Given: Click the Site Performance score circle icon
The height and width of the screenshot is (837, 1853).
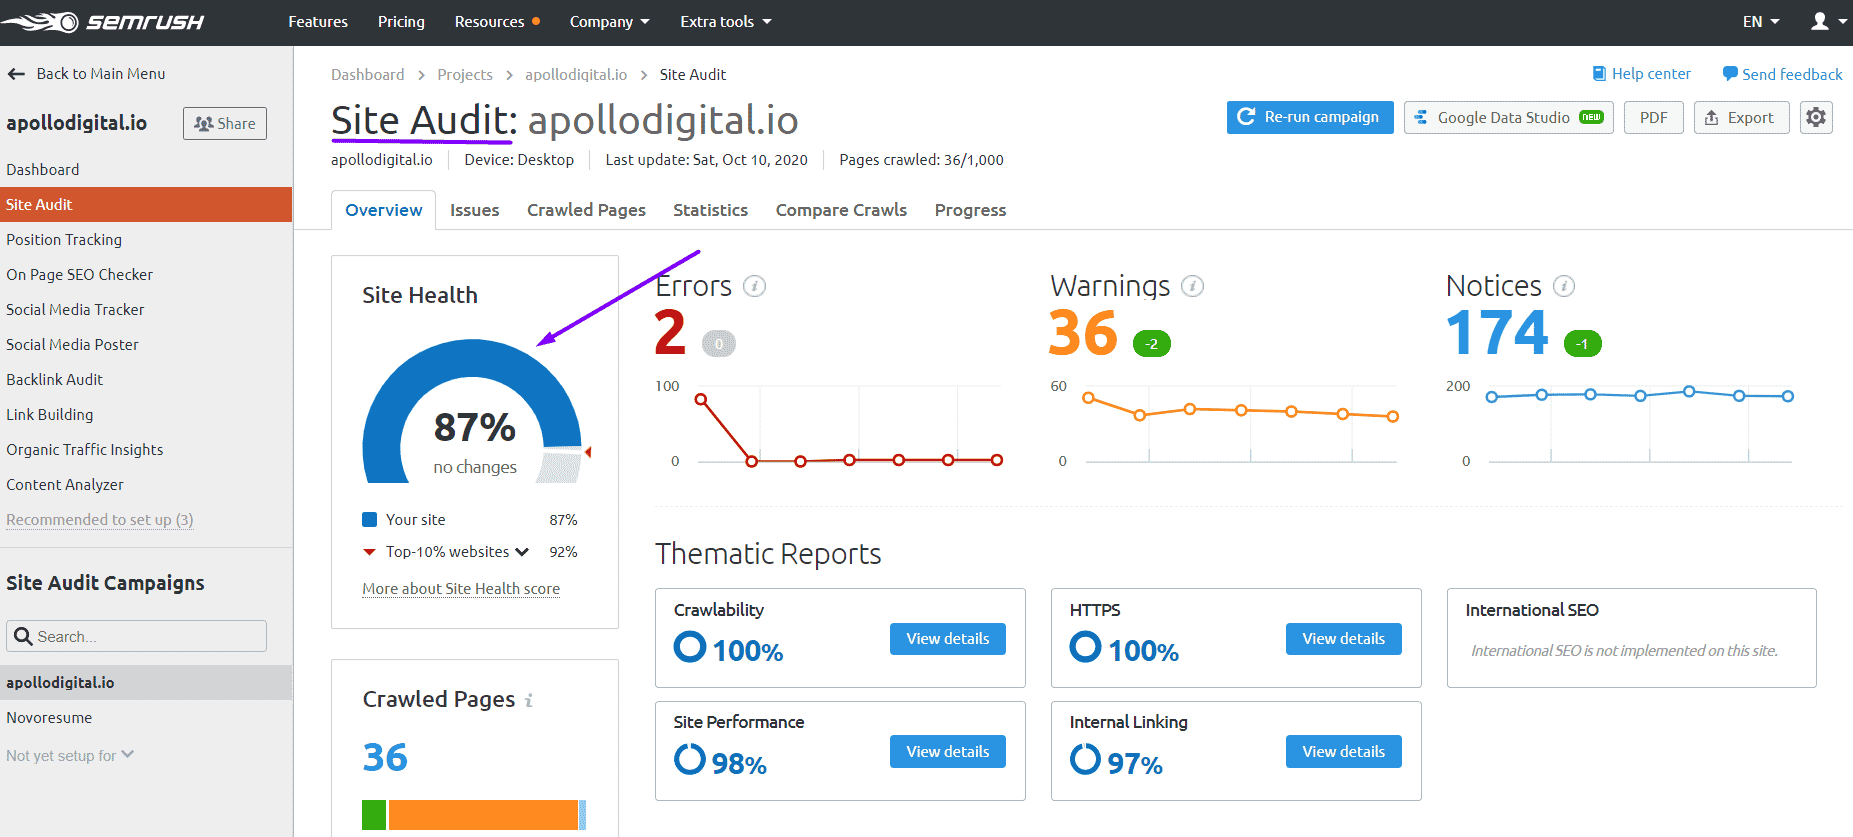Looking at the screenshot, I should pos(690,760).
